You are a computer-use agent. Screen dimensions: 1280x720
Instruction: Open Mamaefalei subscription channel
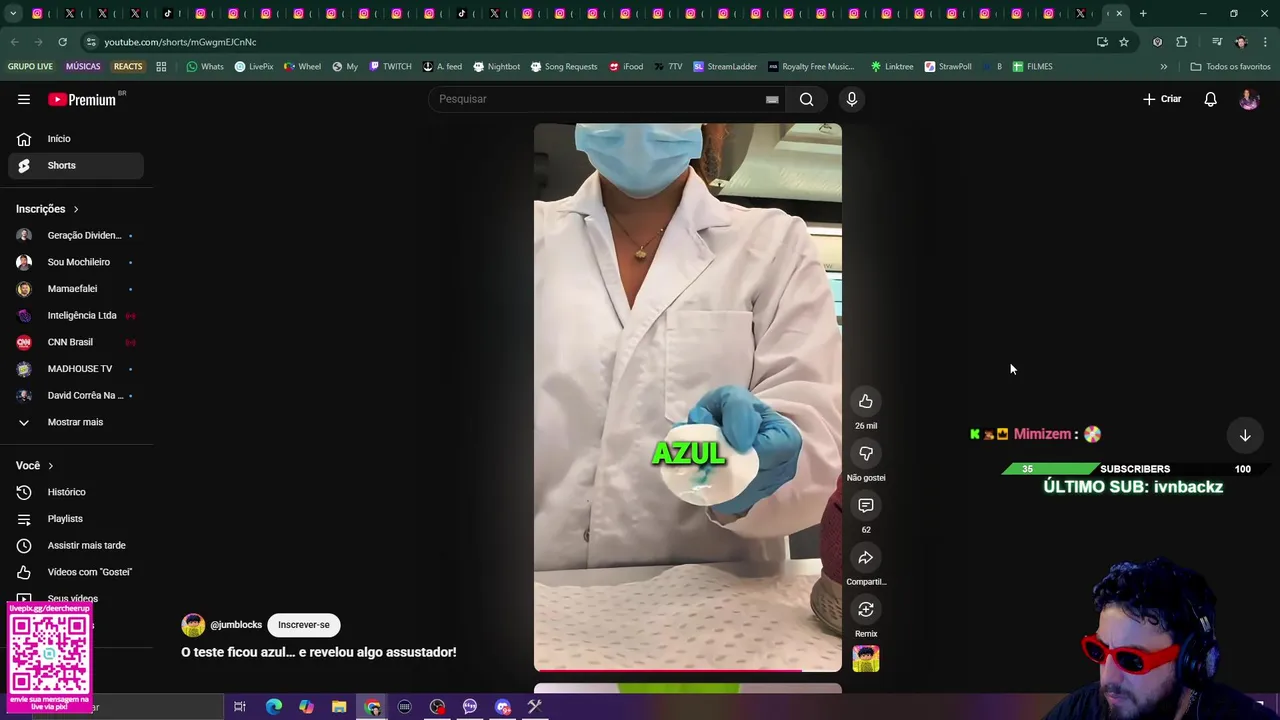pos(76,289)
